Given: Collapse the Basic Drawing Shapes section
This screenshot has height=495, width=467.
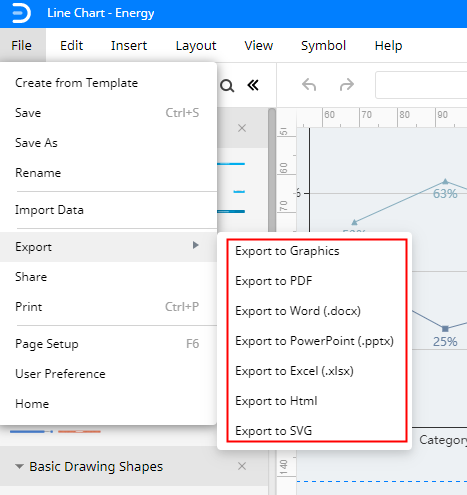Looking at the screenshot, I should pos(19,466).
